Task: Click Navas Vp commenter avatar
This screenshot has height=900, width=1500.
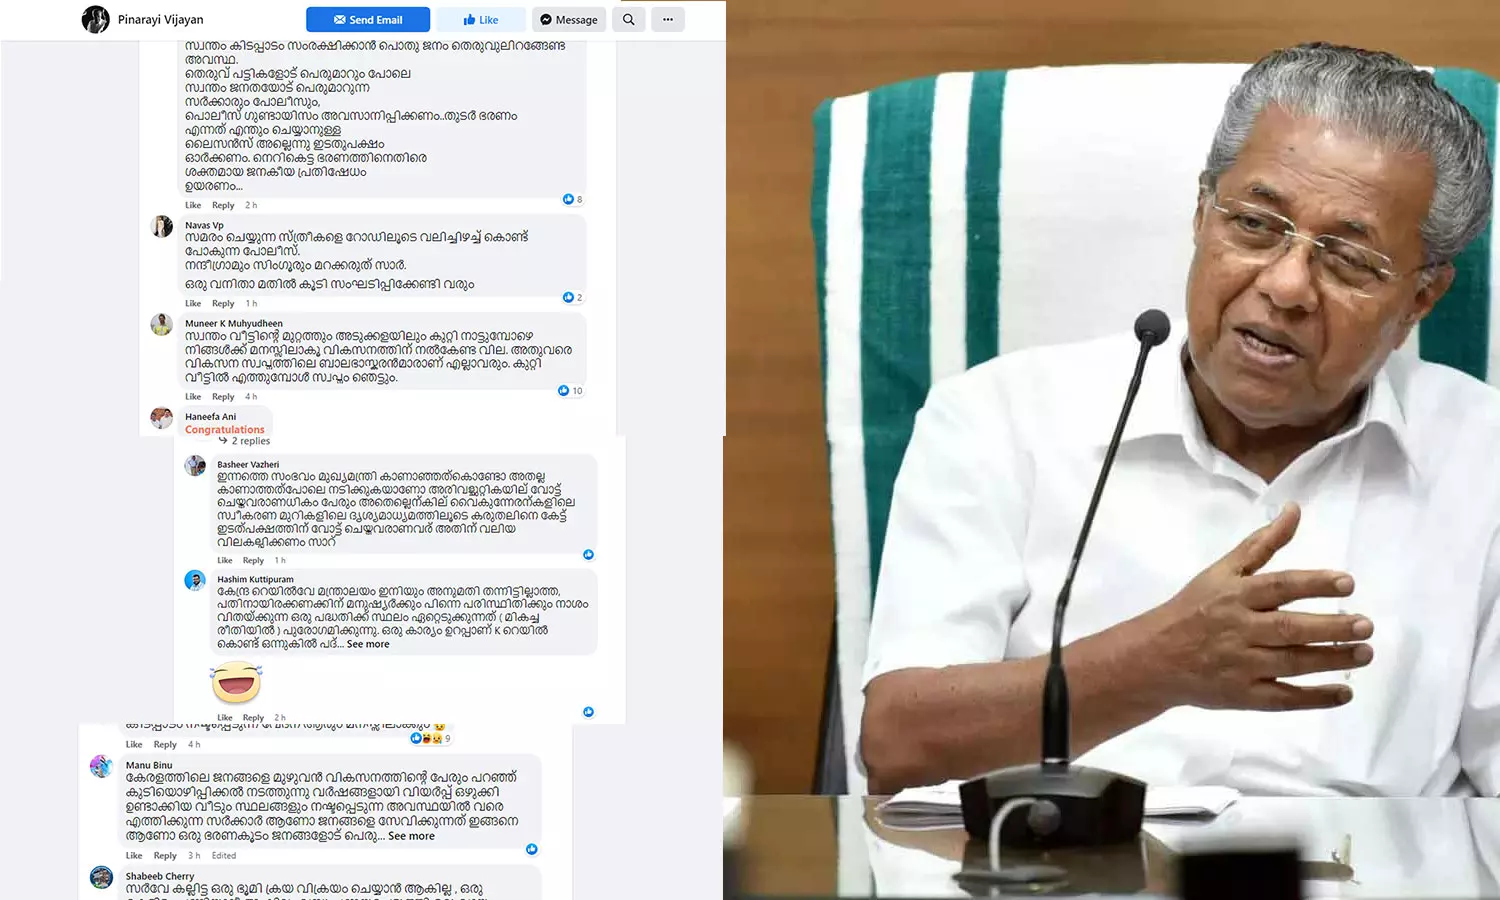Action: click(162, 227)
